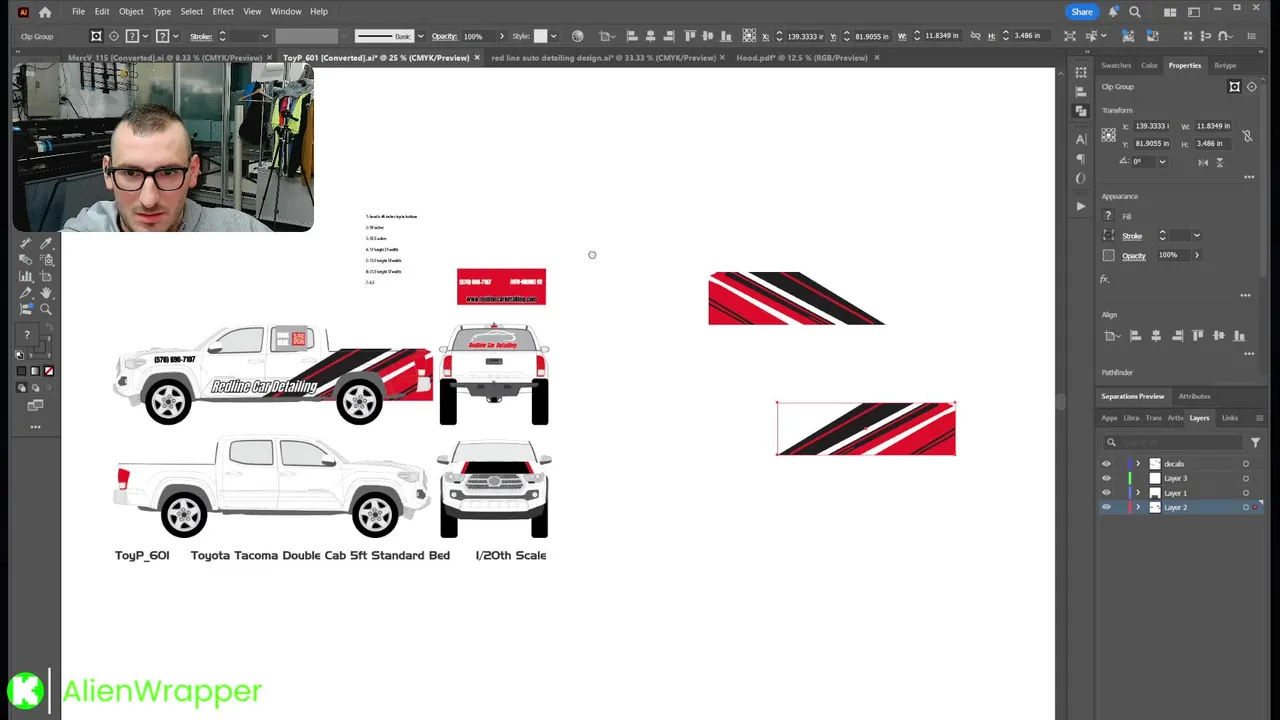Switch to the Hood.pdf document tab
1280x720 pixels.
801,58
